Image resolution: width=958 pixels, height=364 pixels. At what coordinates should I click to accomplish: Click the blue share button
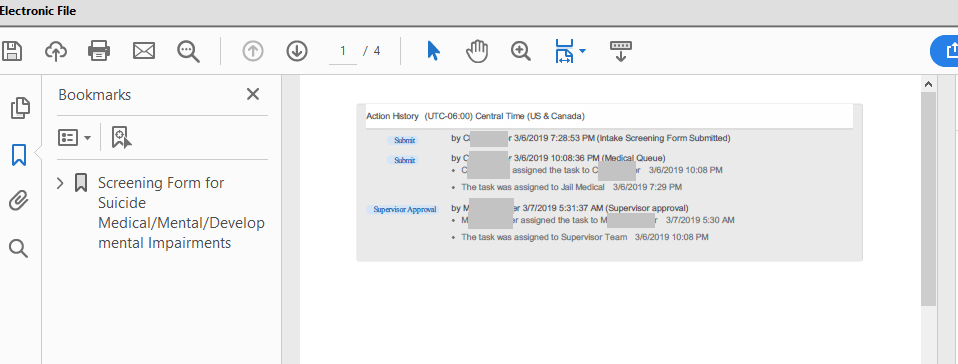(945, 51)
